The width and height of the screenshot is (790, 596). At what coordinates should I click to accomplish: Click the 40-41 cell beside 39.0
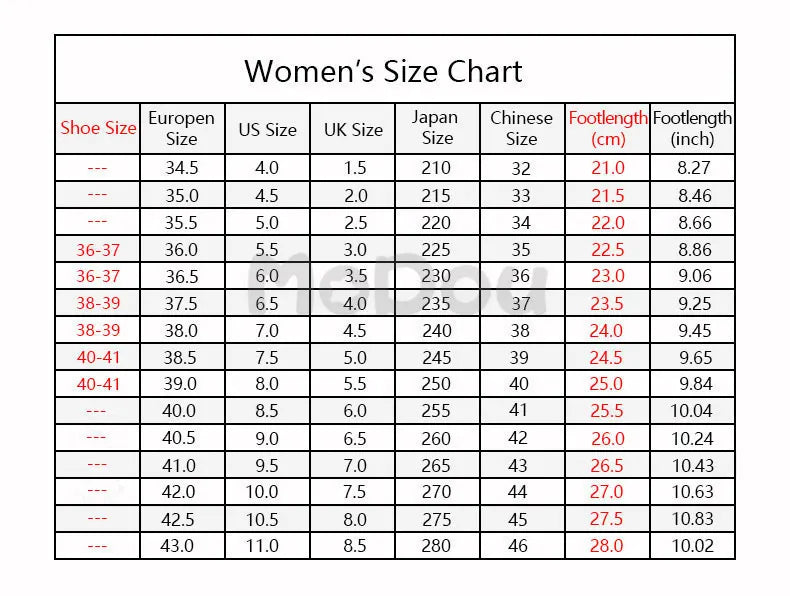pos(98,384)
